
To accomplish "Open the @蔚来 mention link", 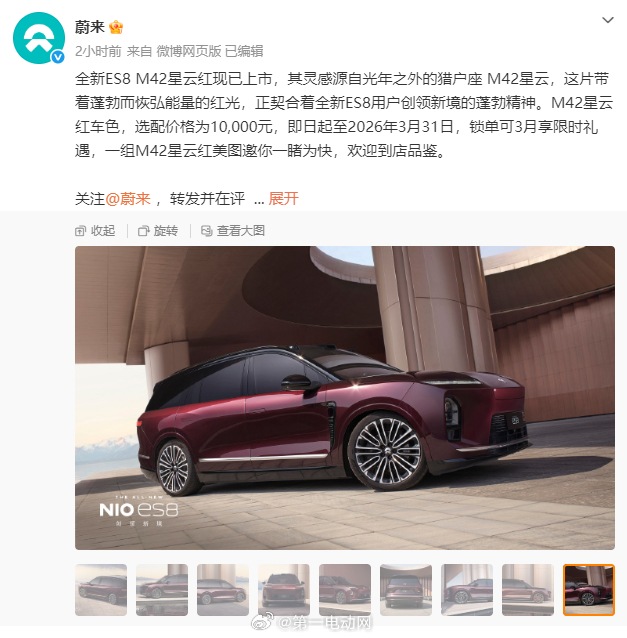I will tap(128, 199).
